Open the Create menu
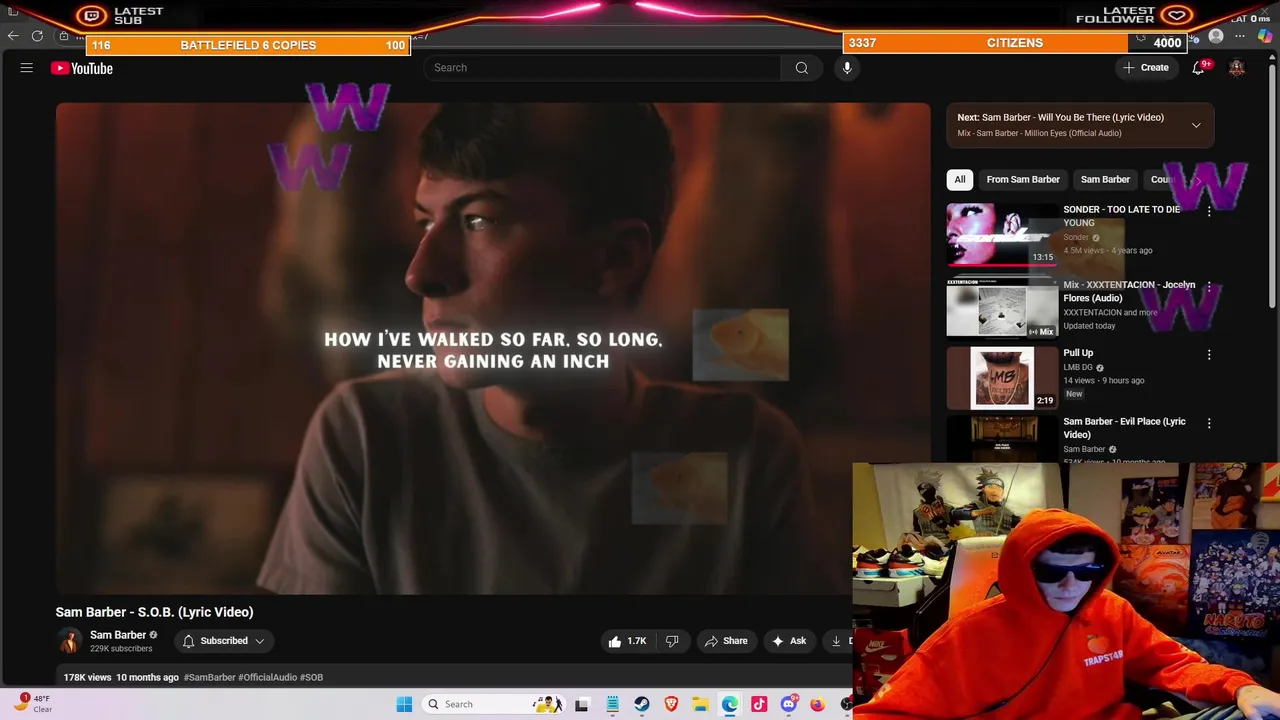Image resolution: width=1280 pixels, height=720 pixels. pos(1146,68)
